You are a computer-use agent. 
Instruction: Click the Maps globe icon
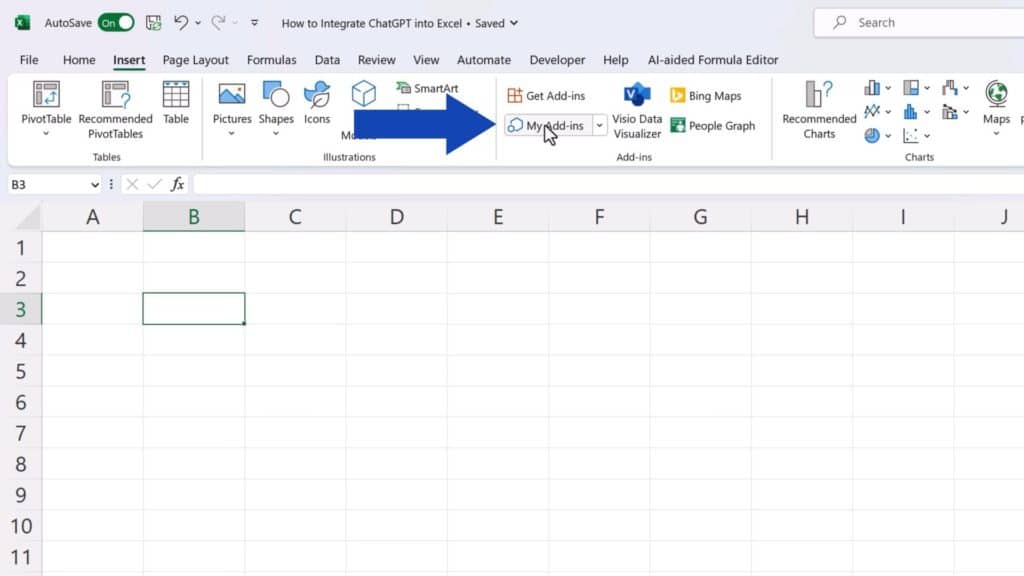click(x=997, y=94)
